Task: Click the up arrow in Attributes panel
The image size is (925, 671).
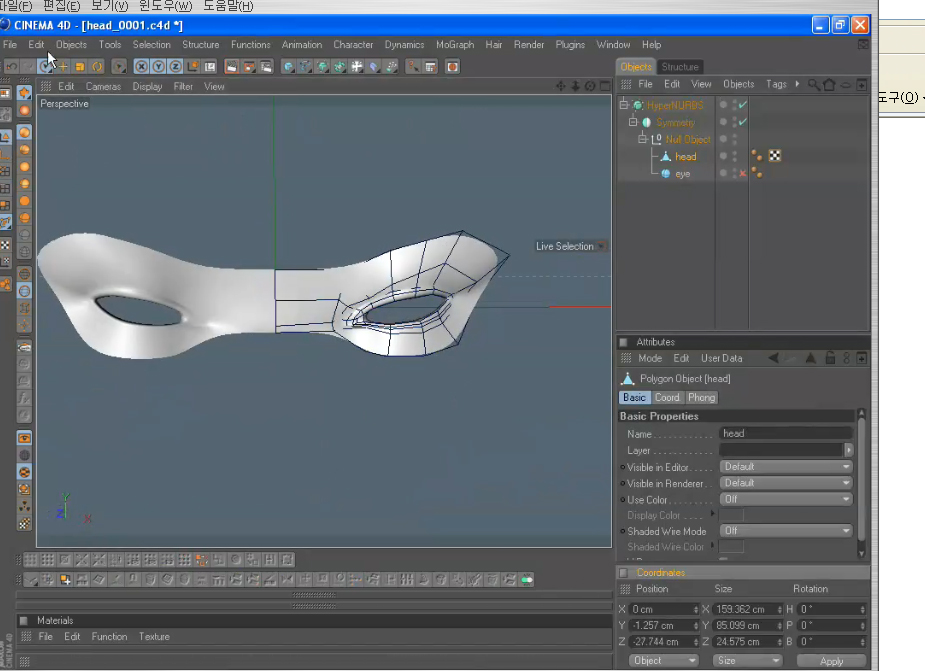Action: pos(811,358)
